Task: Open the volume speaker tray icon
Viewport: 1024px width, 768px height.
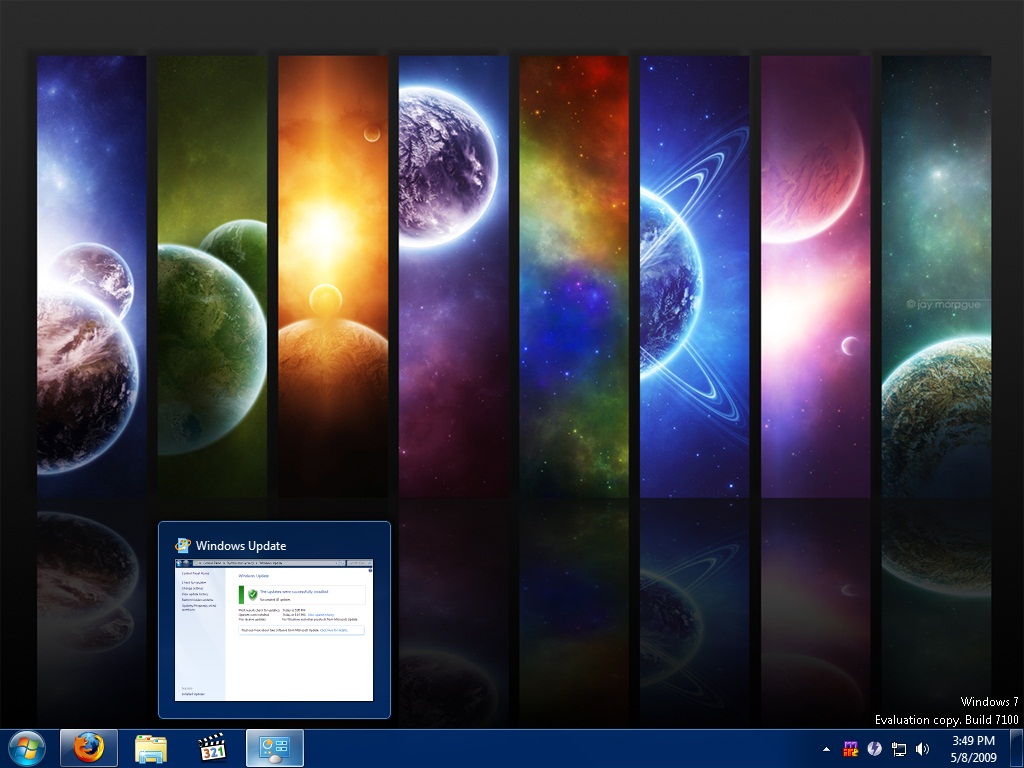Action: (922, 749)
